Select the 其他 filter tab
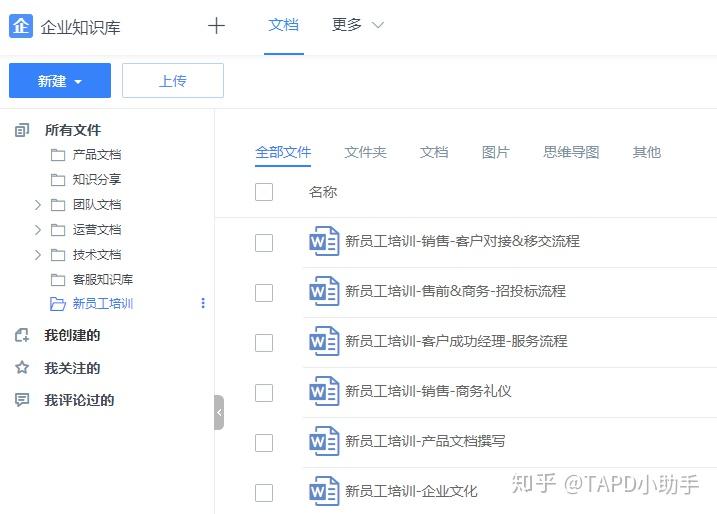717x514 pixels. tap(647, 152)
